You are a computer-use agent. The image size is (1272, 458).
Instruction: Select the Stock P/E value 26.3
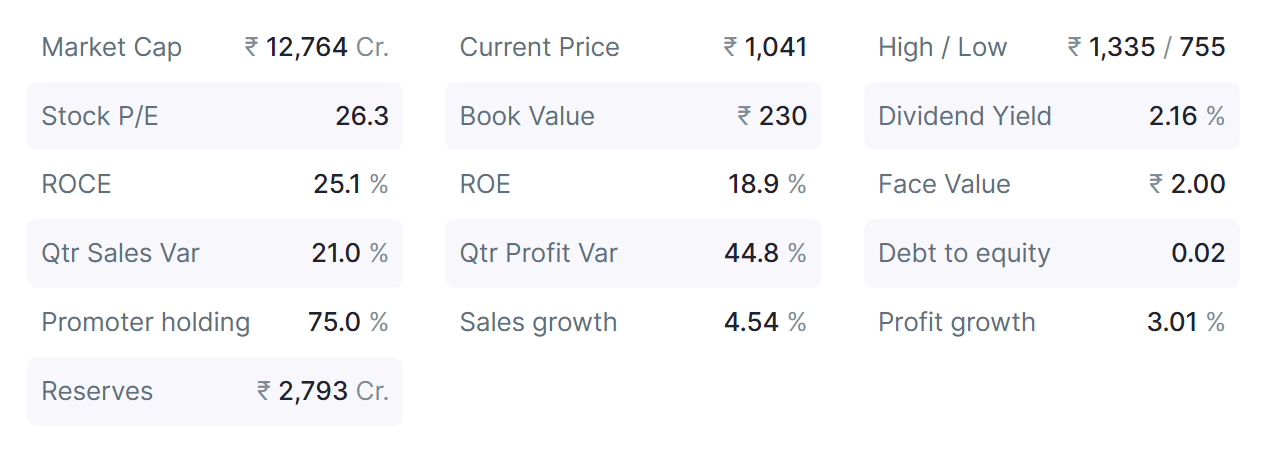click(x=362, y=116)
